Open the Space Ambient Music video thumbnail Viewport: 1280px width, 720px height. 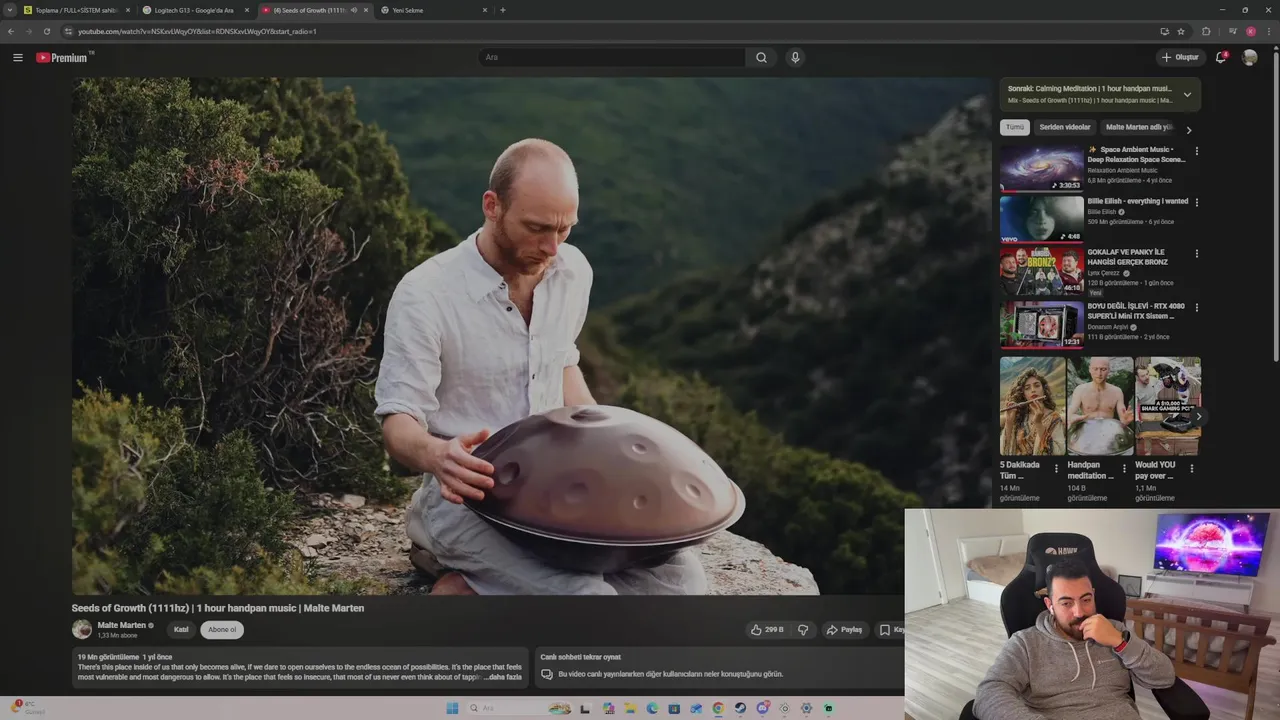click(x=1041, y=167)
